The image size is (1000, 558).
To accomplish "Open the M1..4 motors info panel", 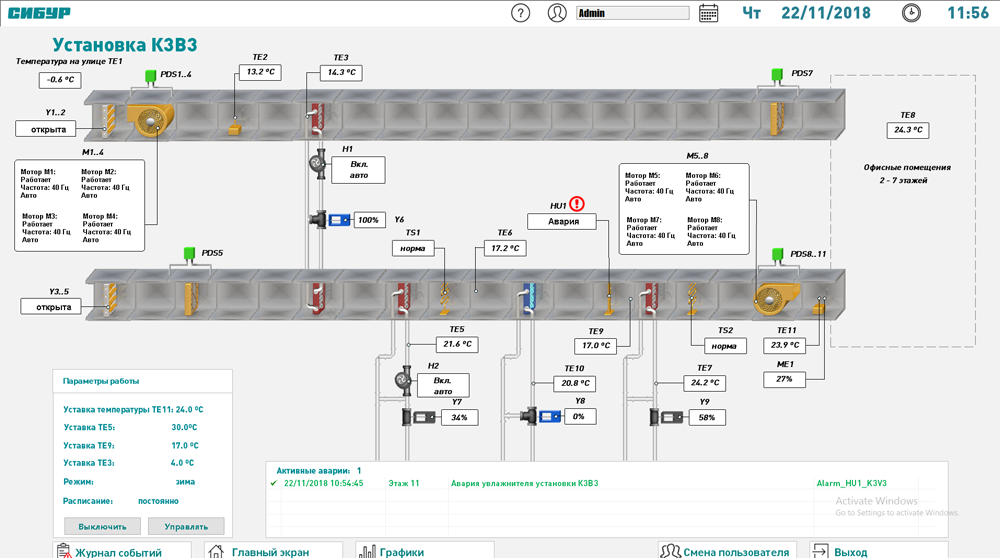I will pos(80,205).
